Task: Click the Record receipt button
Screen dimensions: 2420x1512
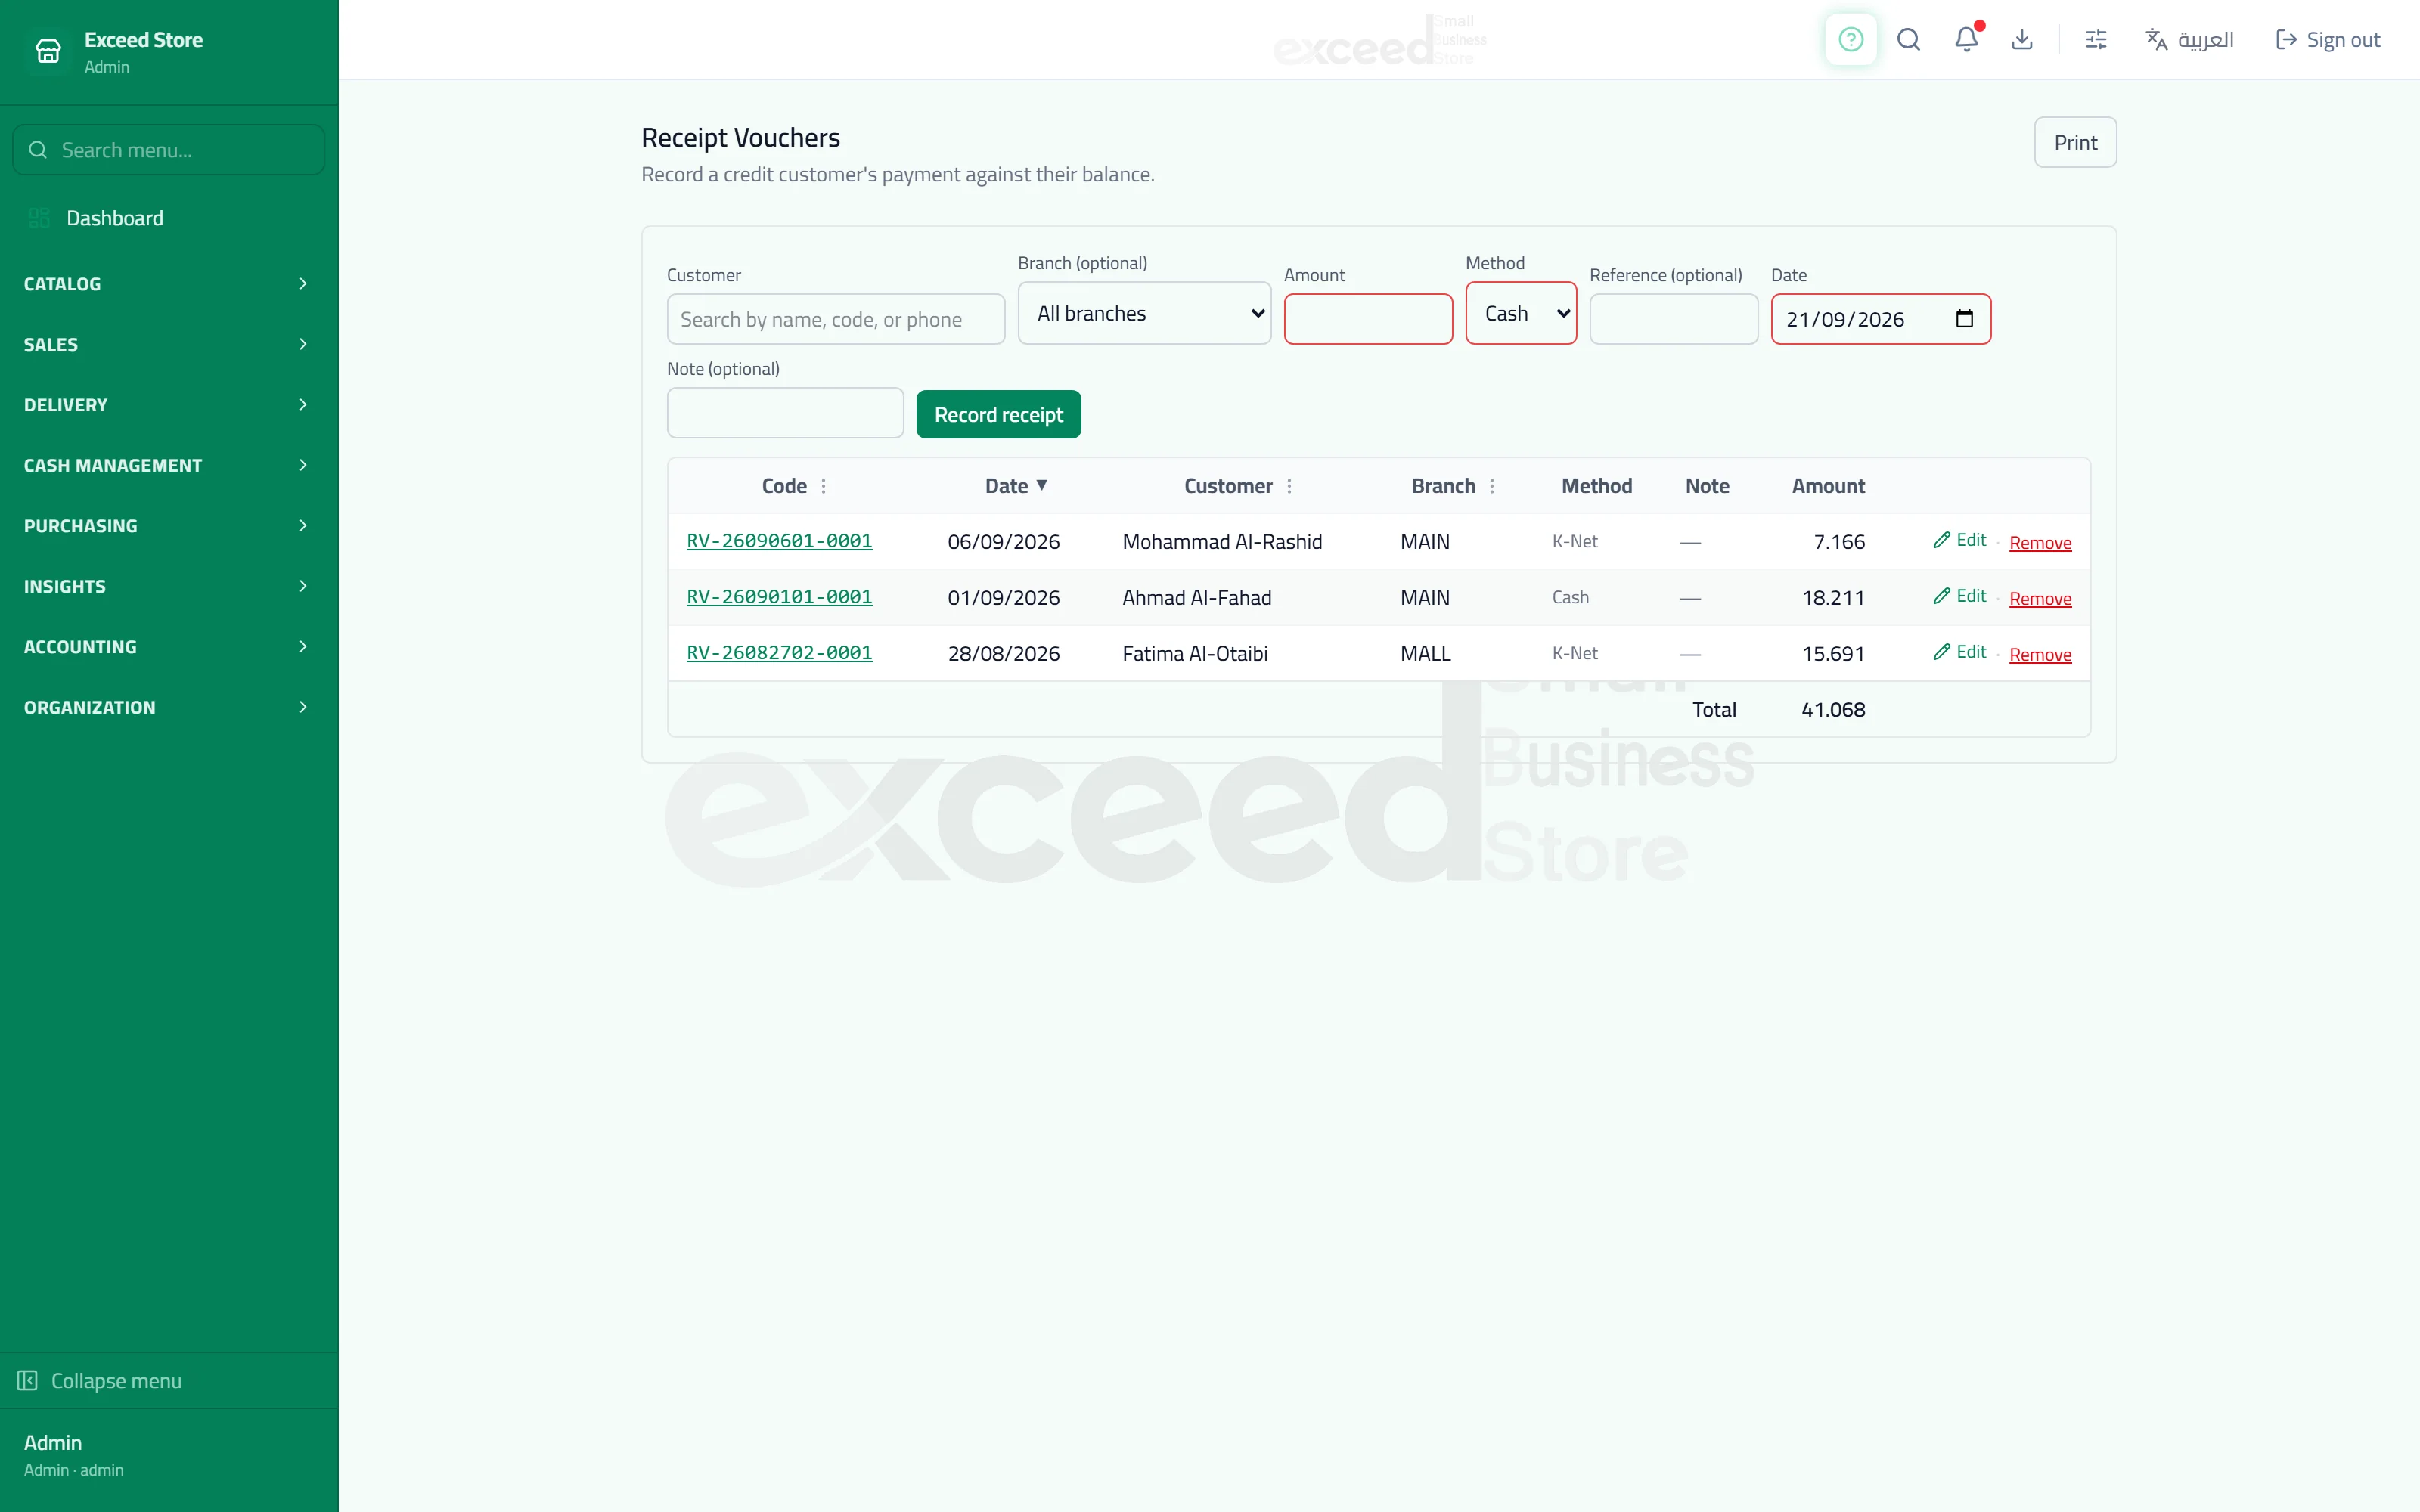Action: point(998,414)
